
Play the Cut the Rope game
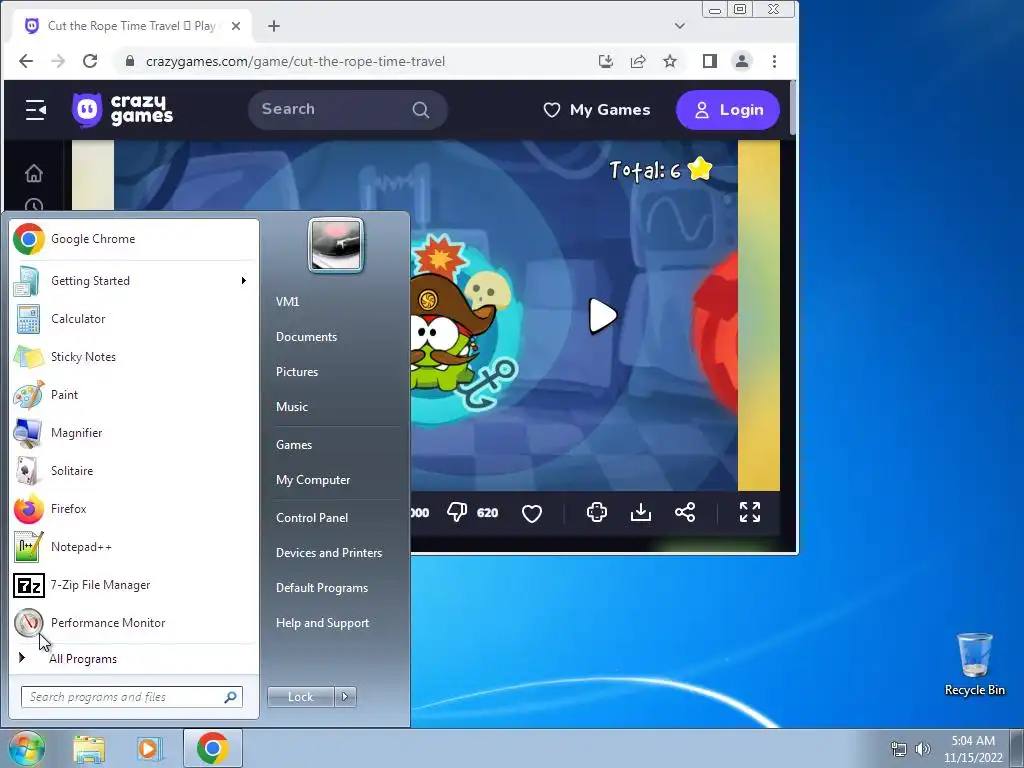tap(602, 316)
